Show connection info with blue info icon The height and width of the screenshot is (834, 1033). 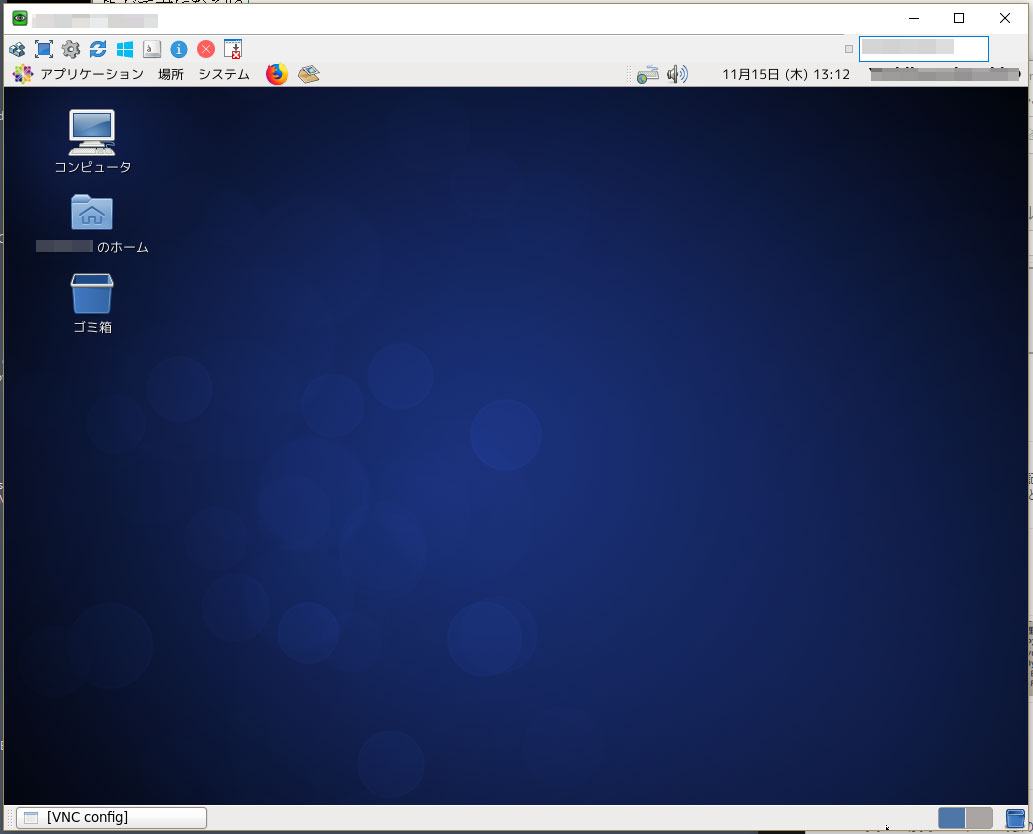pyautogui.click(x=179, y=49)
